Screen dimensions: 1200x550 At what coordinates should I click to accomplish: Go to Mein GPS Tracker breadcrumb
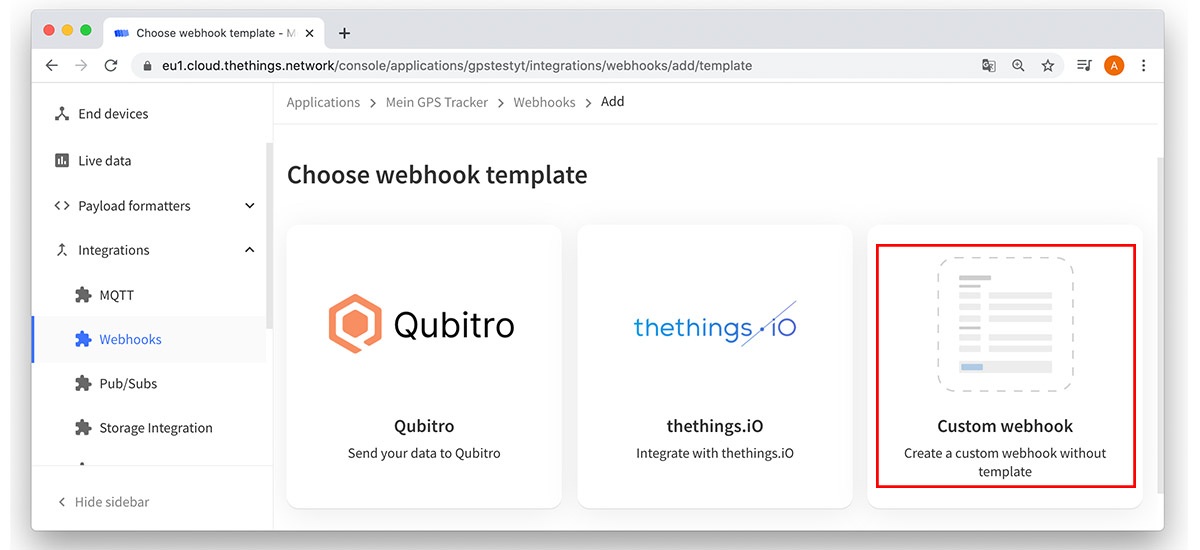click(x=437, y=102)
